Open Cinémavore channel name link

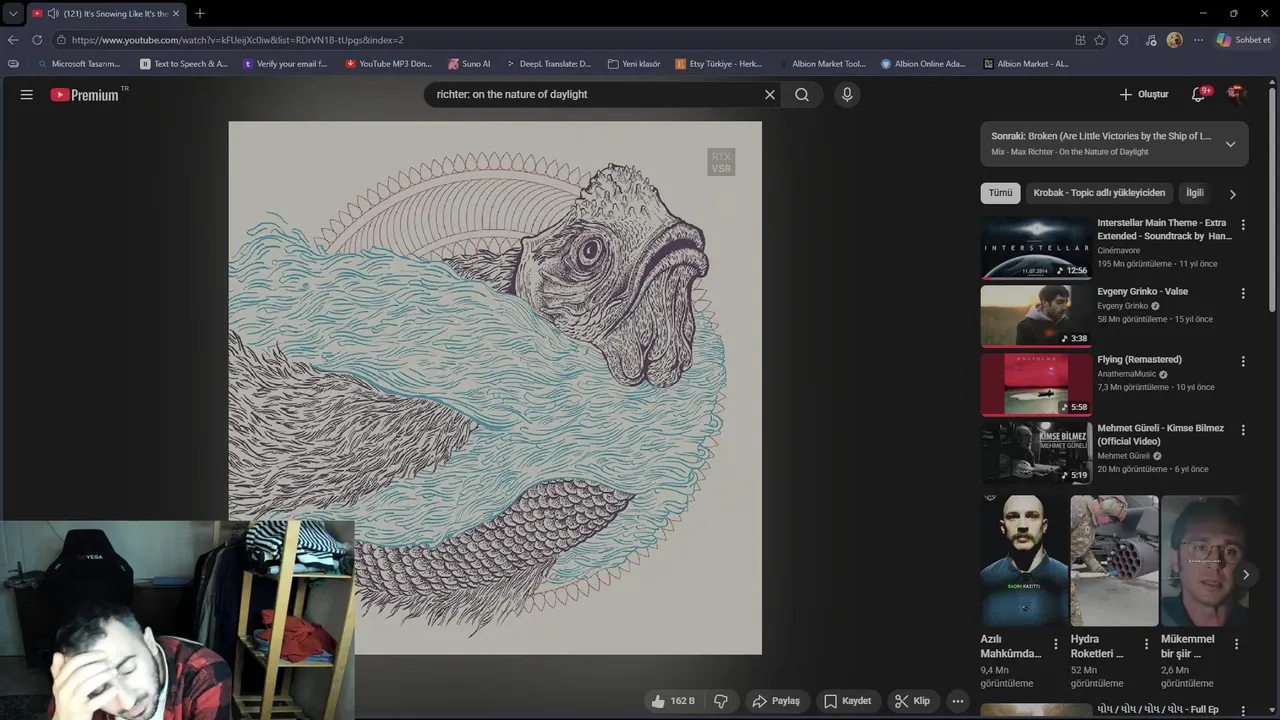tap(1118, 251)
